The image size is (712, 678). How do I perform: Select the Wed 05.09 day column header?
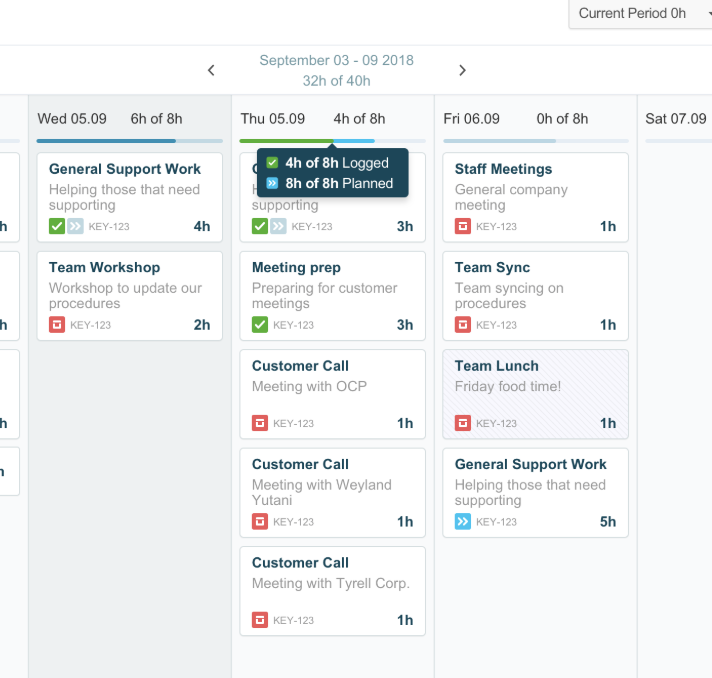(72, 119)
